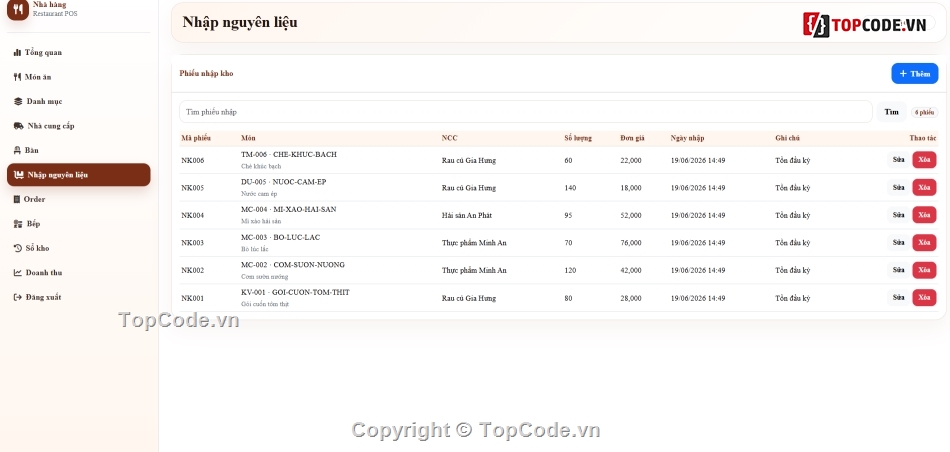The image size is (950, 452).
Task: Click the quantity 140 cell
Action: (x=570, y=188)
